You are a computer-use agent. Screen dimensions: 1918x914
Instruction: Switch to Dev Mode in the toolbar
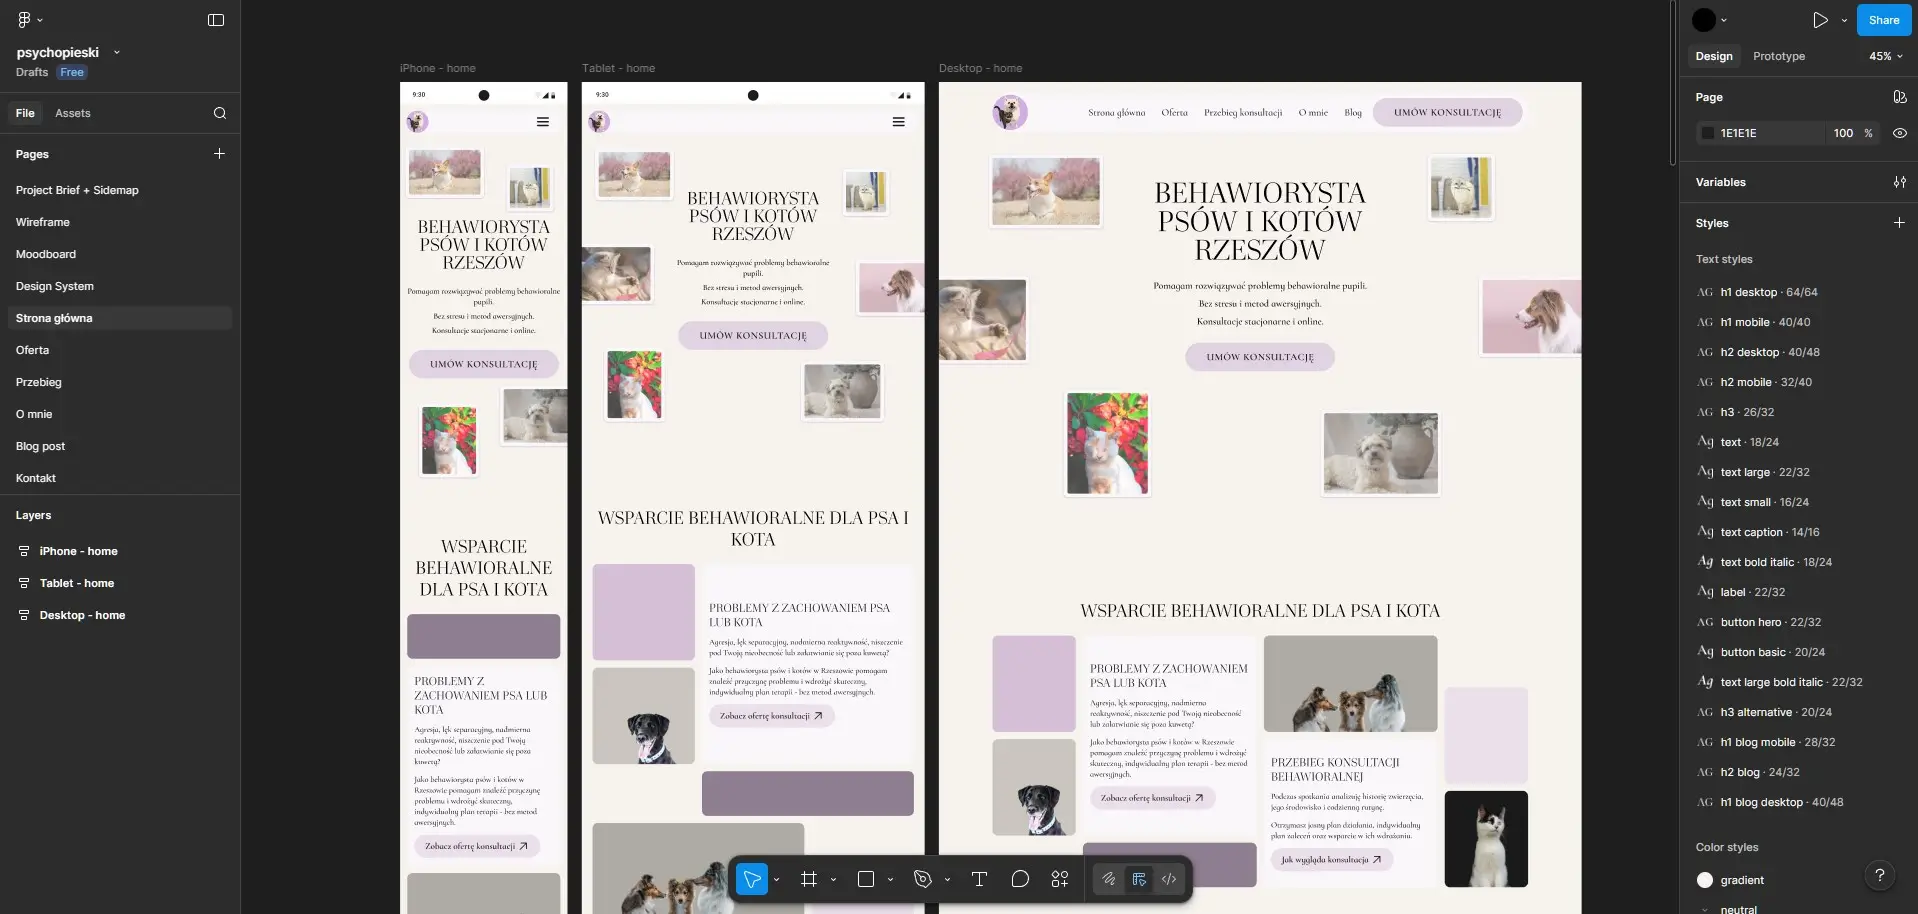pos(1169,879)
